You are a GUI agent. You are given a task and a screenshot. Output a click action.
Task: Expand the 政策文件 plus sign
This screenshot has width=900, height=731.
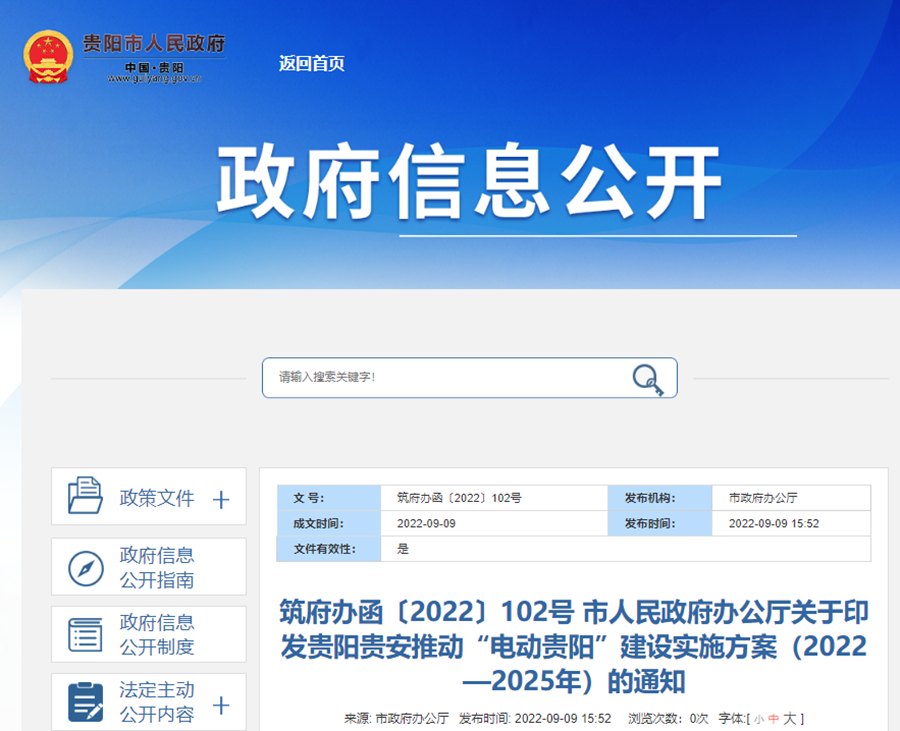tap(221, 500)
